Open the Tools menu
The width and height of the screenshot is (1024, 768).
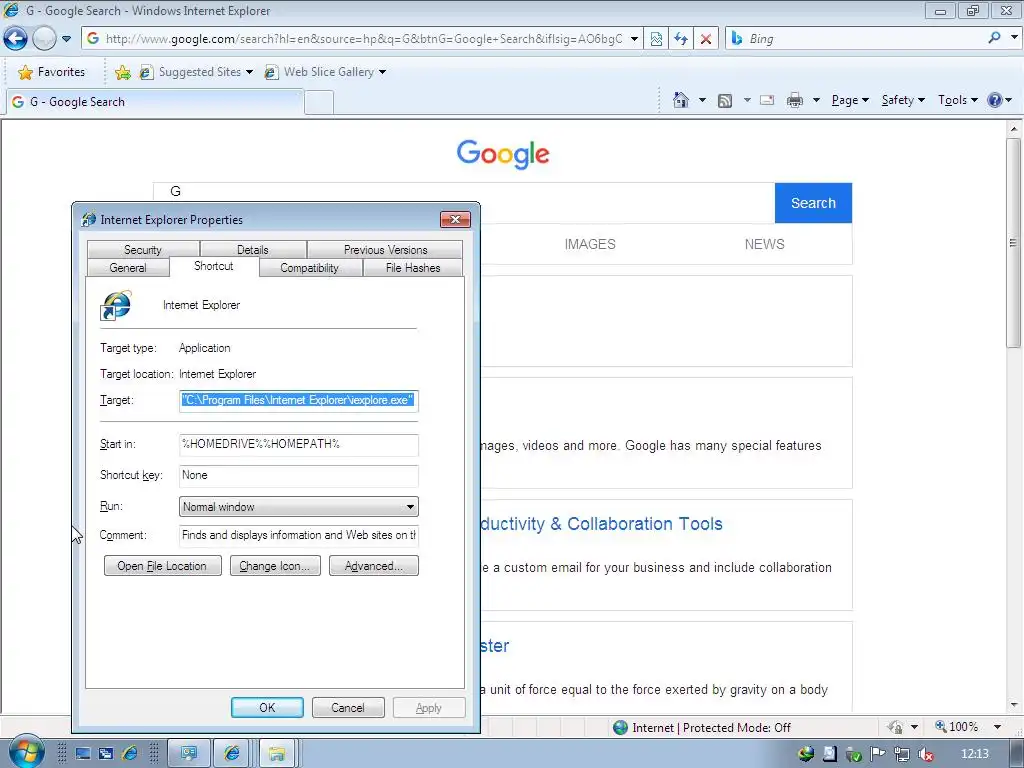tap(957, 100)
